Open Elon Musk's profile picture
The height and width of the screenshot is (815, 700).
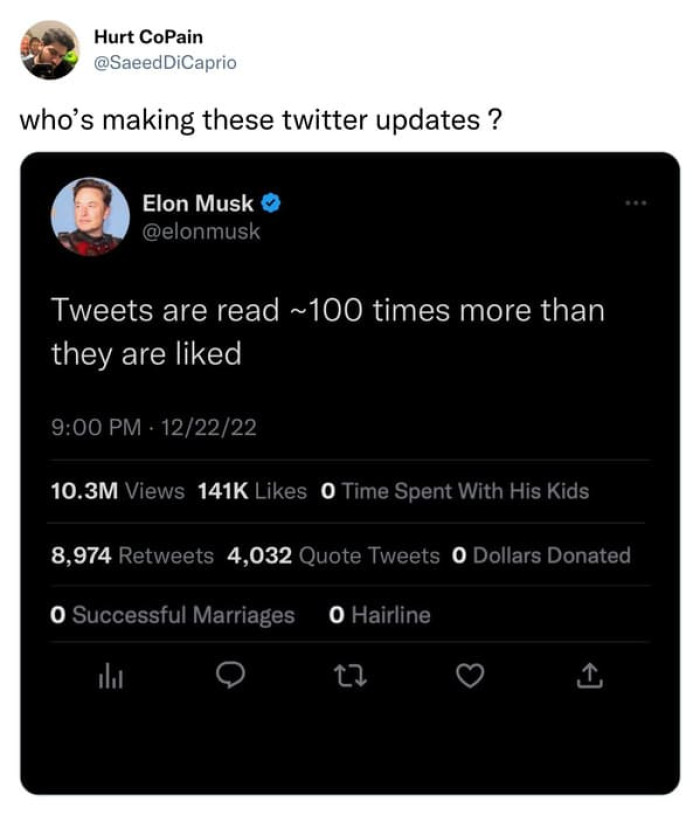click(x=90, y=217)
